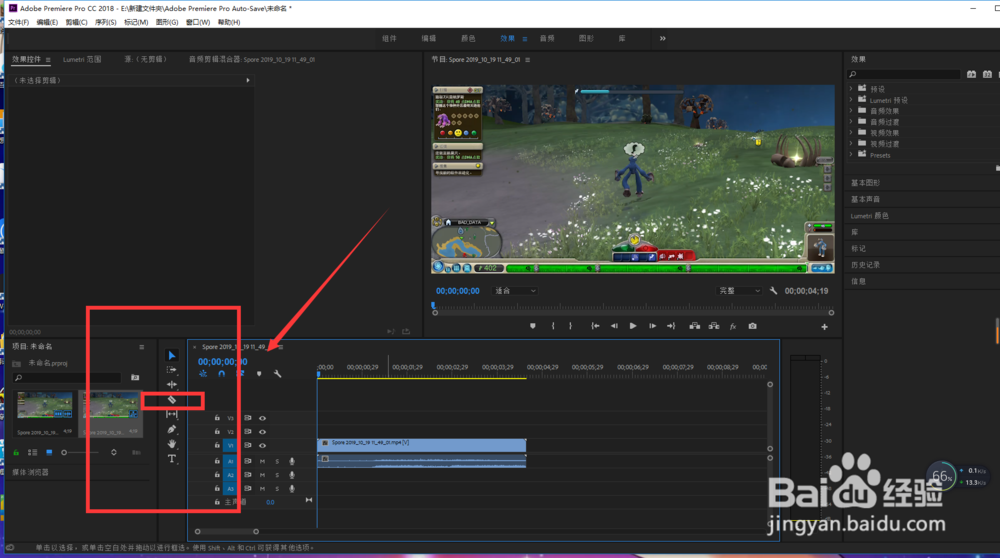The height and width of the screenshot is (558, 1000).
Task: Toggle linked selection in timeline
Action: click(x=240, y=374)
